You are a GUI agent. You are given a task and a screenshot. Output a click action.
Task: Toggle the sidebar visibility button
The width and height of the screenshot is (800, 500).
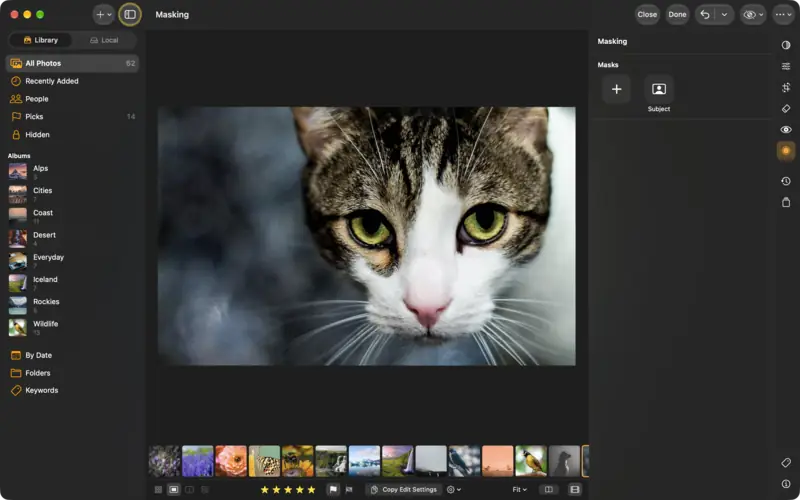click(x=130, y=15)
